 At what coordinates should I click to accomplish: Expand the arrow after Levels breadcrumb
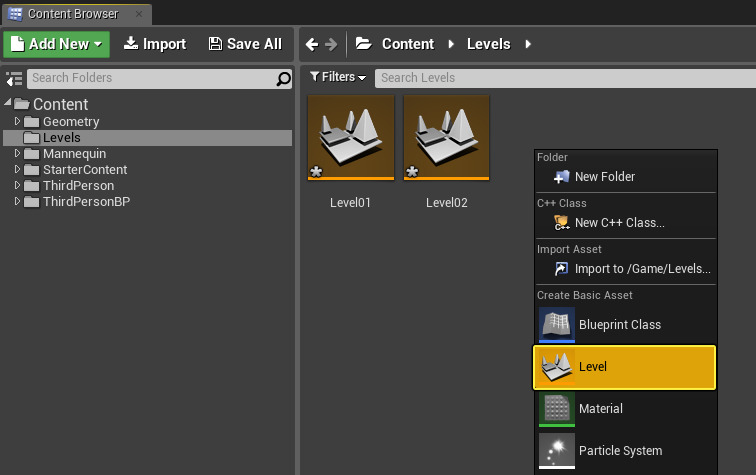[528, 44]
